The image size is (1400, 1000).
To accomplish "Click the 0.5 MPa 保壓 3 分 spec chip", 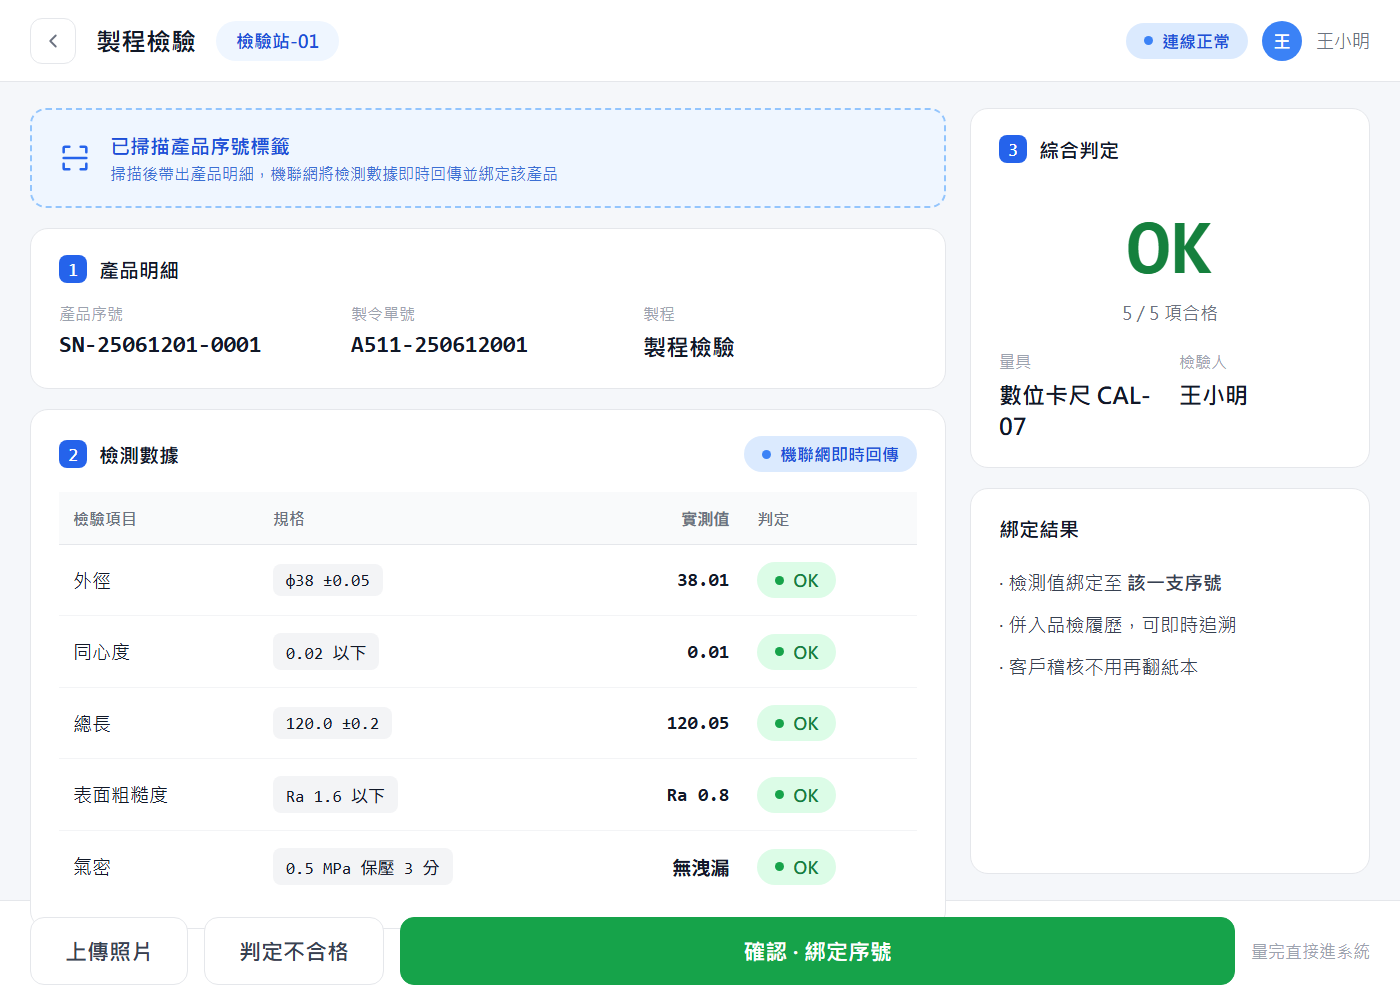I will point(363,867).
